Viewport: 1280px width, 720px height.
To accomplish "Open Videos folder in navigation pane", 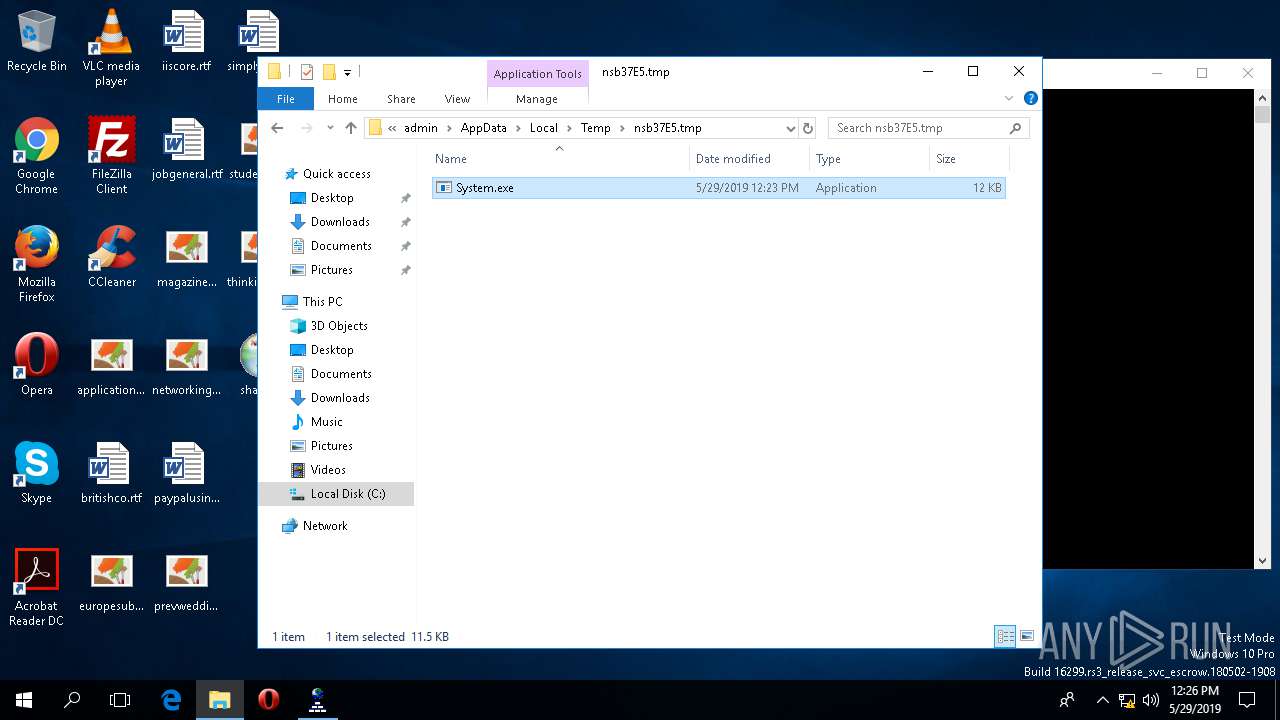I will tap(328, 470).
